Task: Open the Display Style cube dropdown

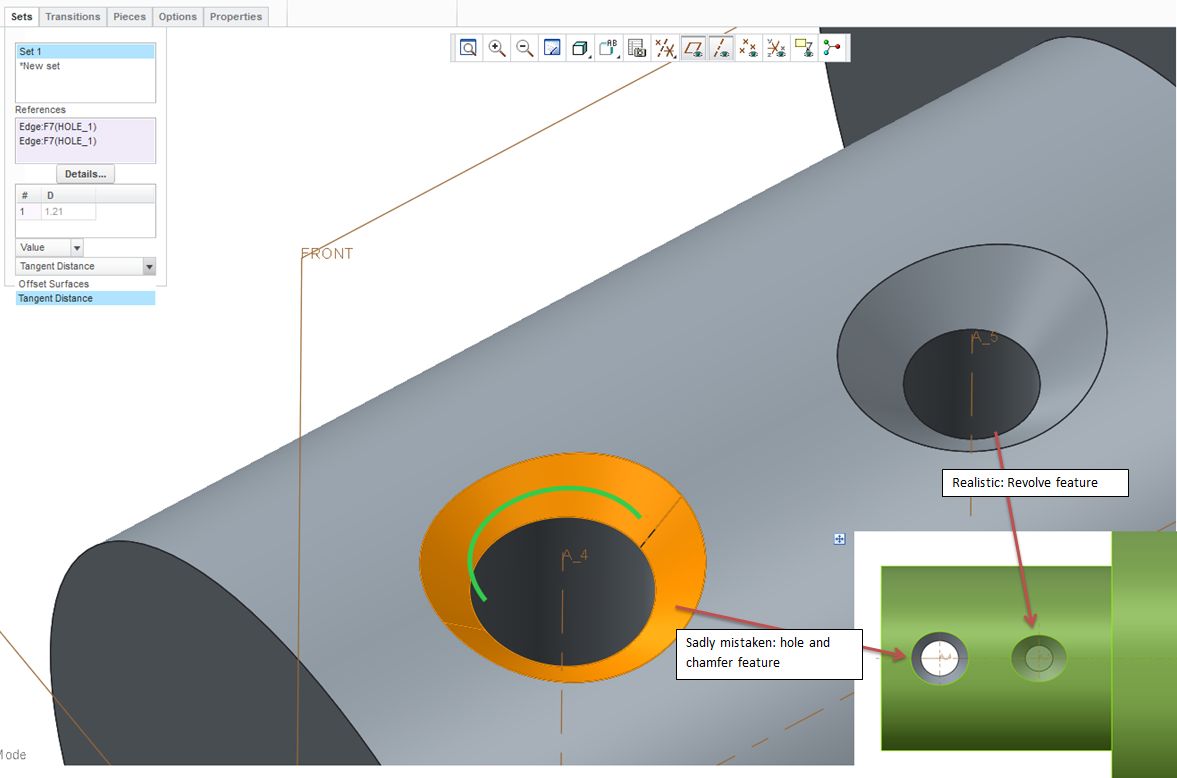Action: (580, 48)
